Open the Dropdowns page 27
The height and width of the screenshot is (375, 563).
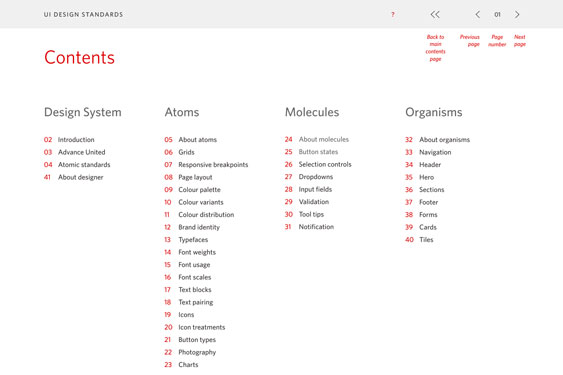(309, 177)
